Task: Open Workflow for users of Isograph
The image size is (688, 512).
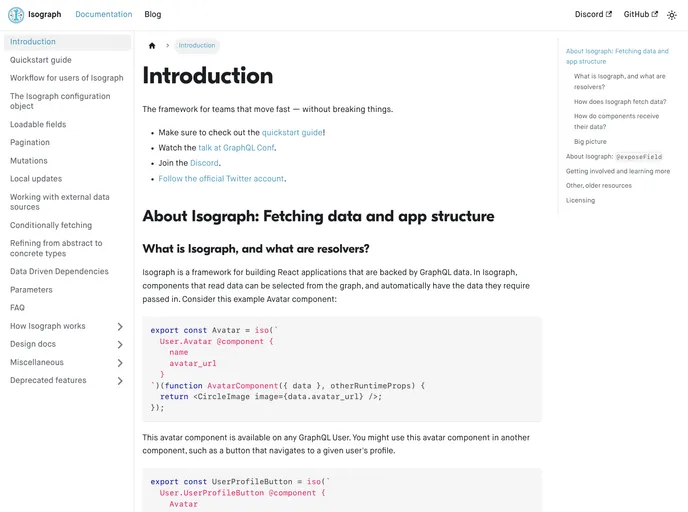Action: coord(68,78)
